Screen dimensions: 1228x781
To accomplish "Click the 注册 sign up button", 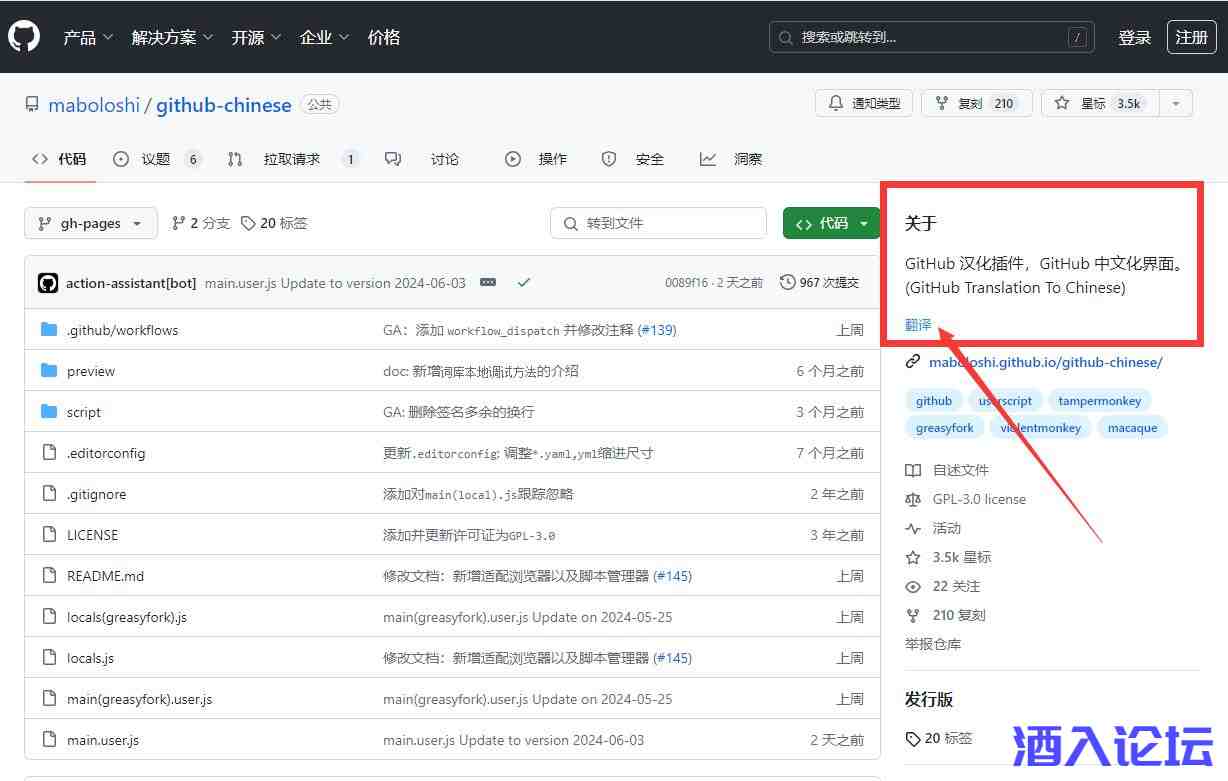I will [1191, 37].
